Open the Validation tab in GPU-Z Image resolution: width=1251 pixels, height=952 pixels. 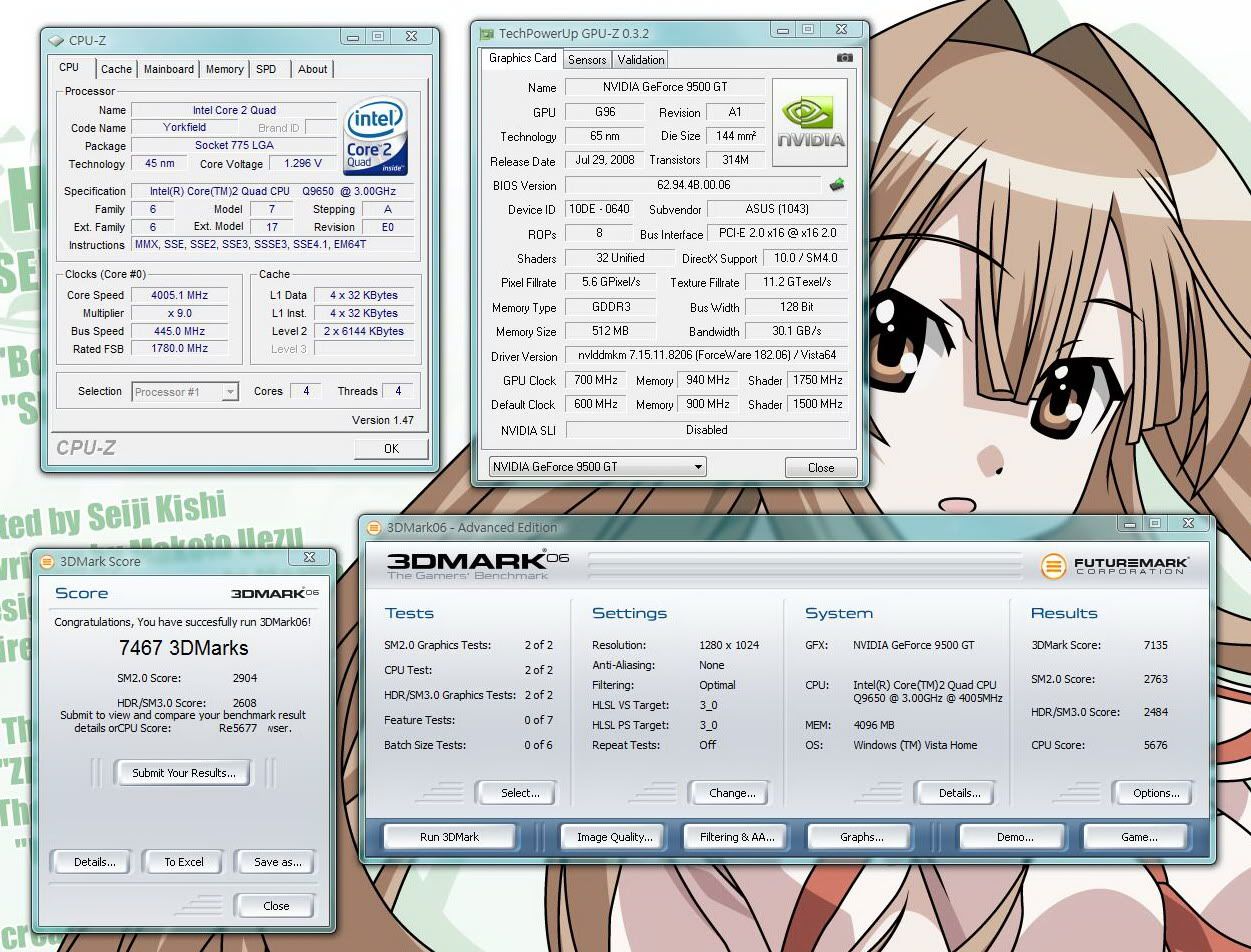pos(640,60)
